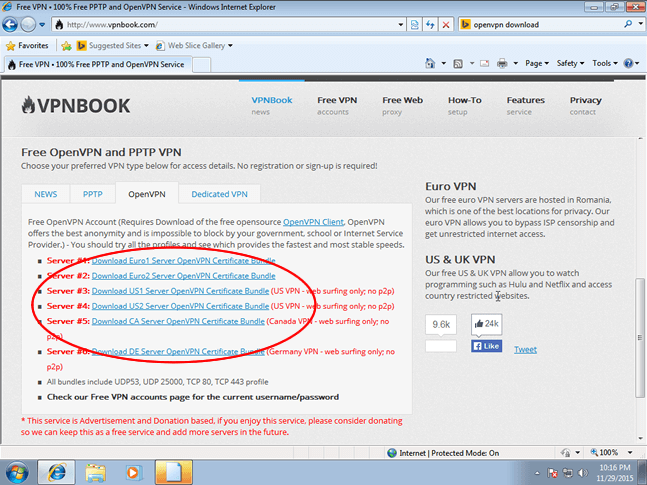Screen dimensions: 647x485
Task: Download CA Server OpenVPN Certificate Bundle
Action: point(178,321)
